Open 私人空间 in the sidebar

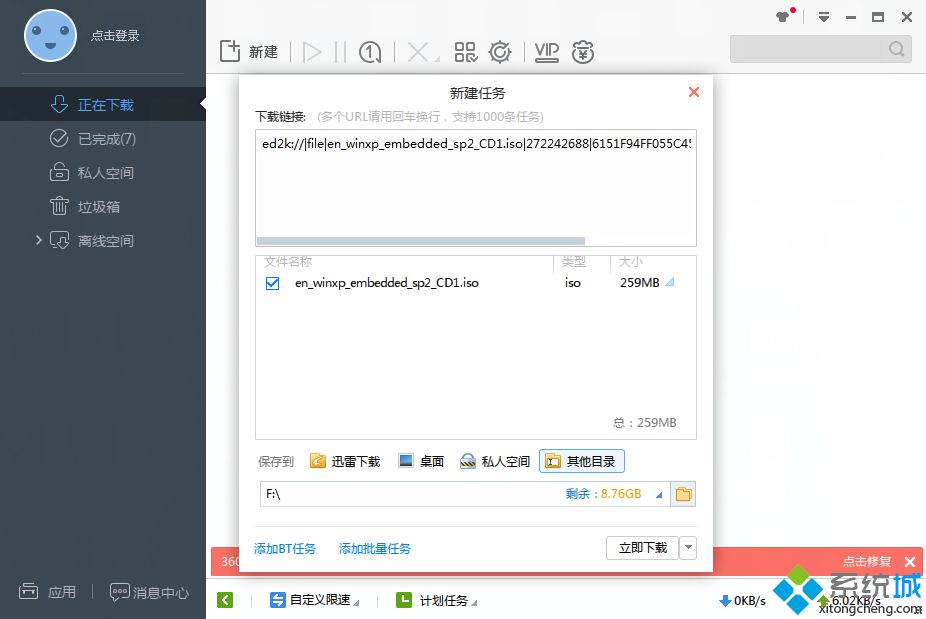[103, 172]
